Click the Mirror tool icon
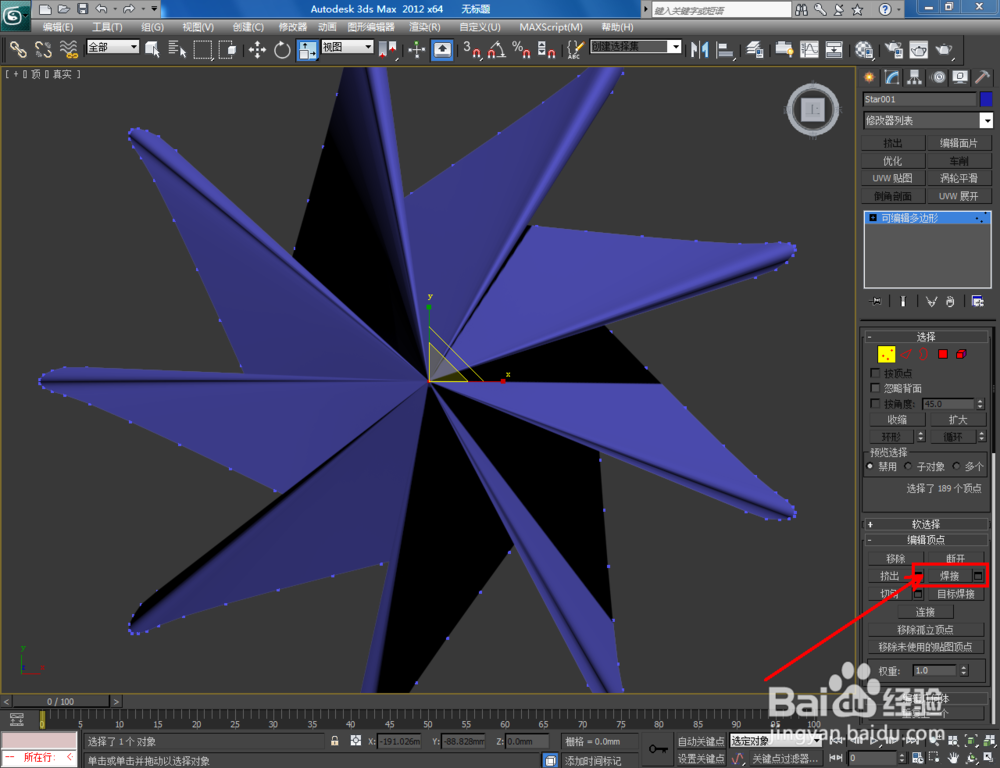This screenshot has width=1000, height=768. click(700, 49)
